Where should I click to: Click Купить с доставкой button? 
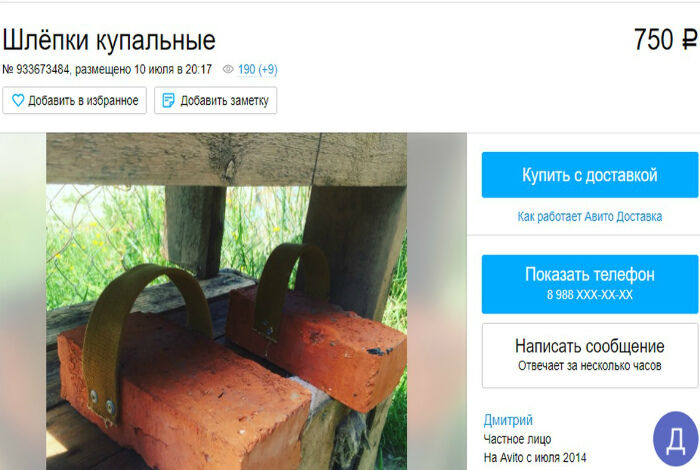pyautogui.click(x=590, y=175)
